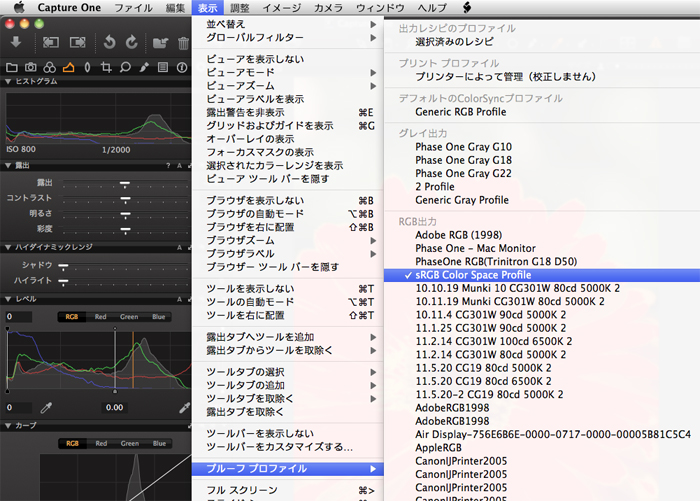
Task: Open the Lens tool tab icon
Action: pos(88,67)
